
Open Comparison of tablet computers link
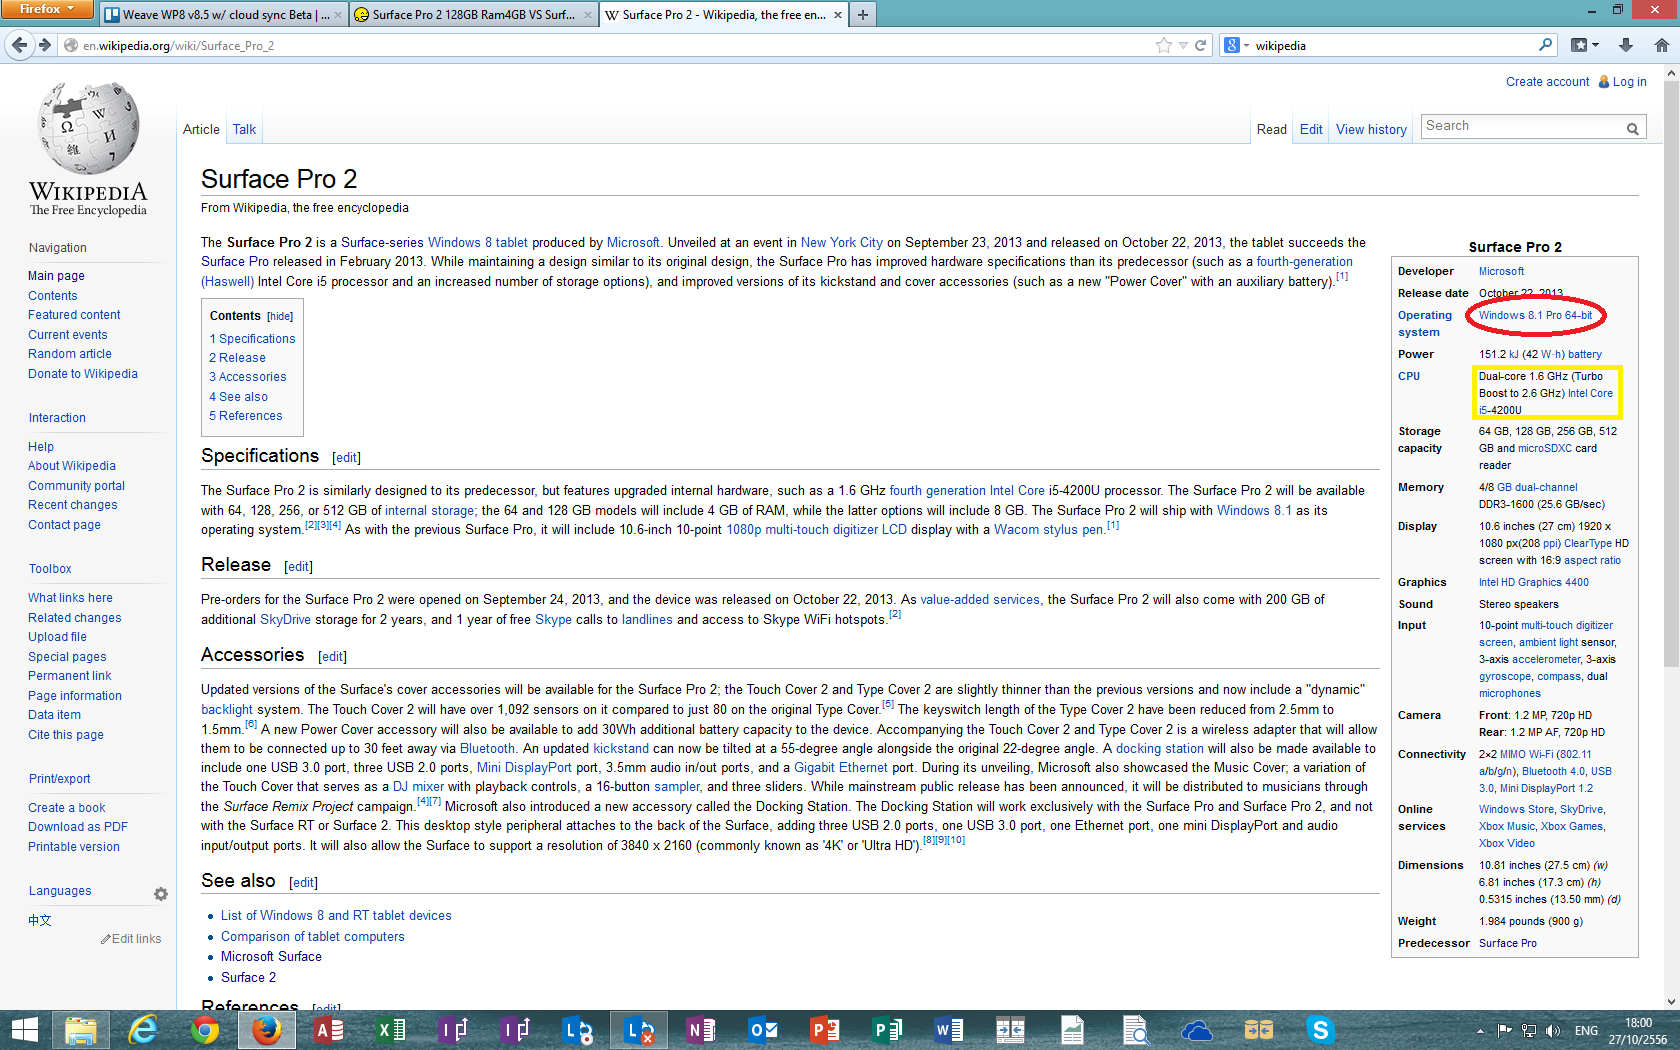312,937
